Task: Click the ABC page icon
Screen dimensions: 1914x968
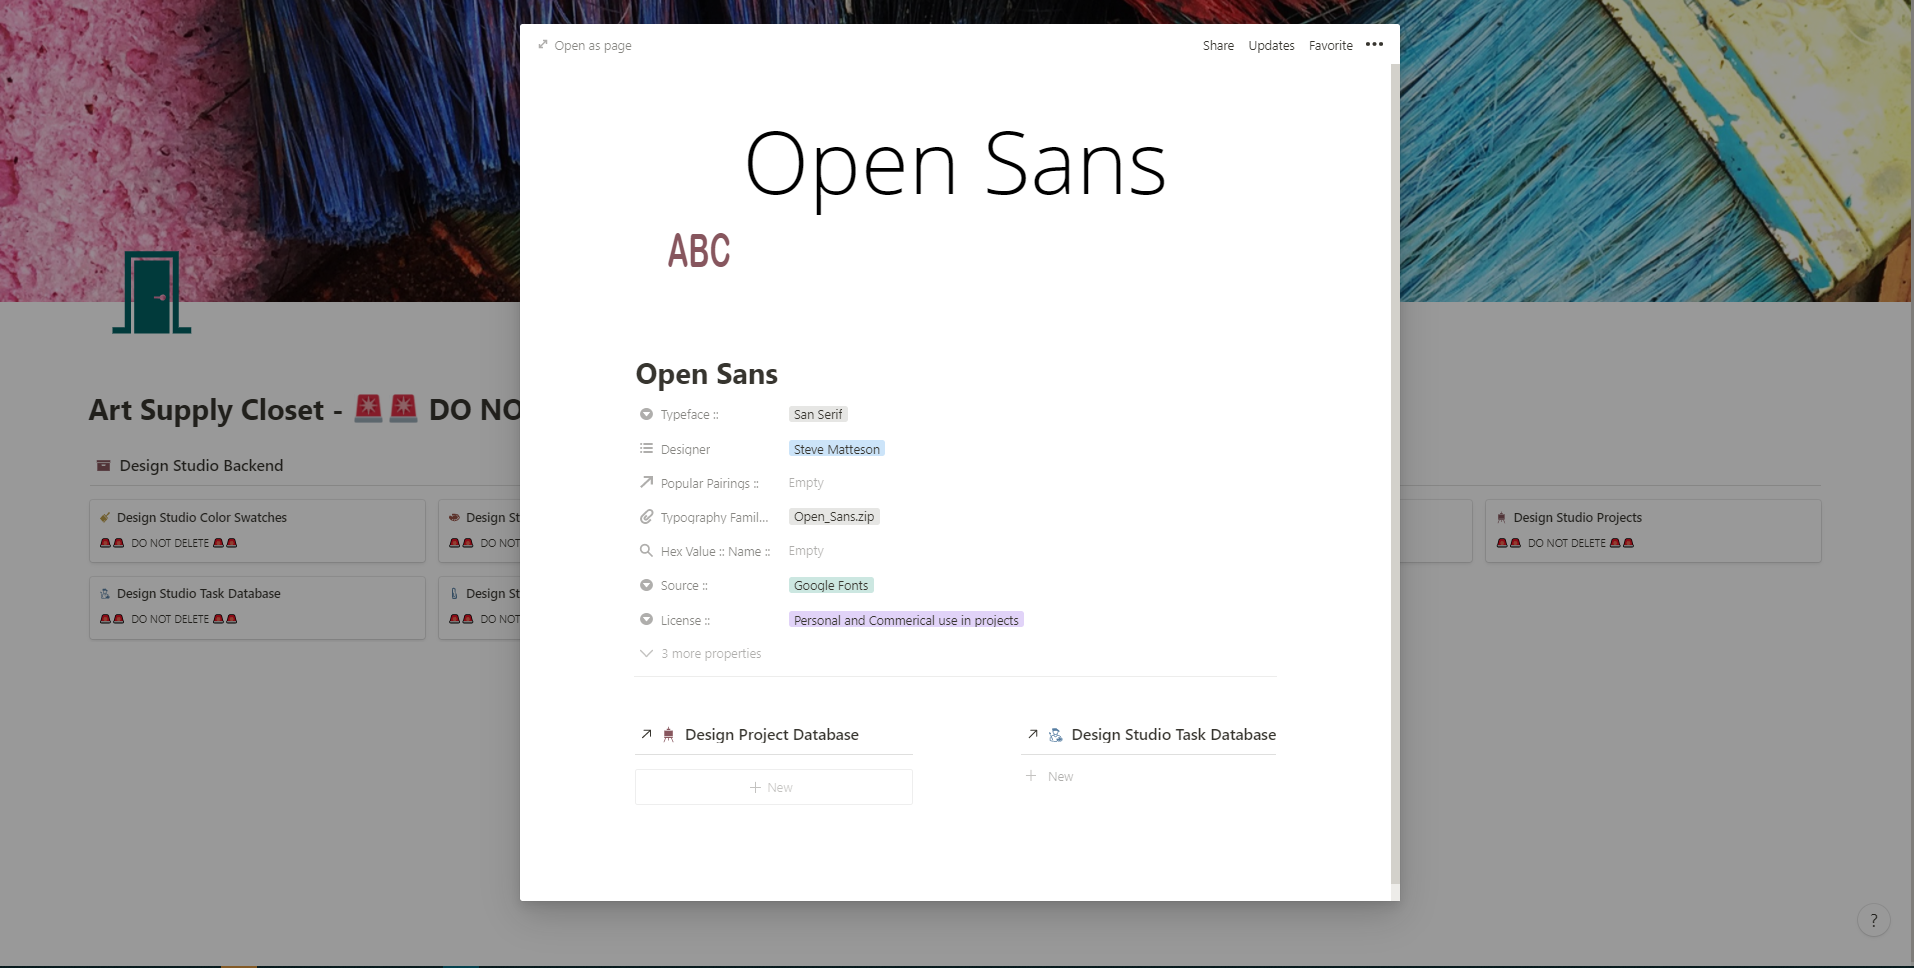Action: (x=699, y=251)
